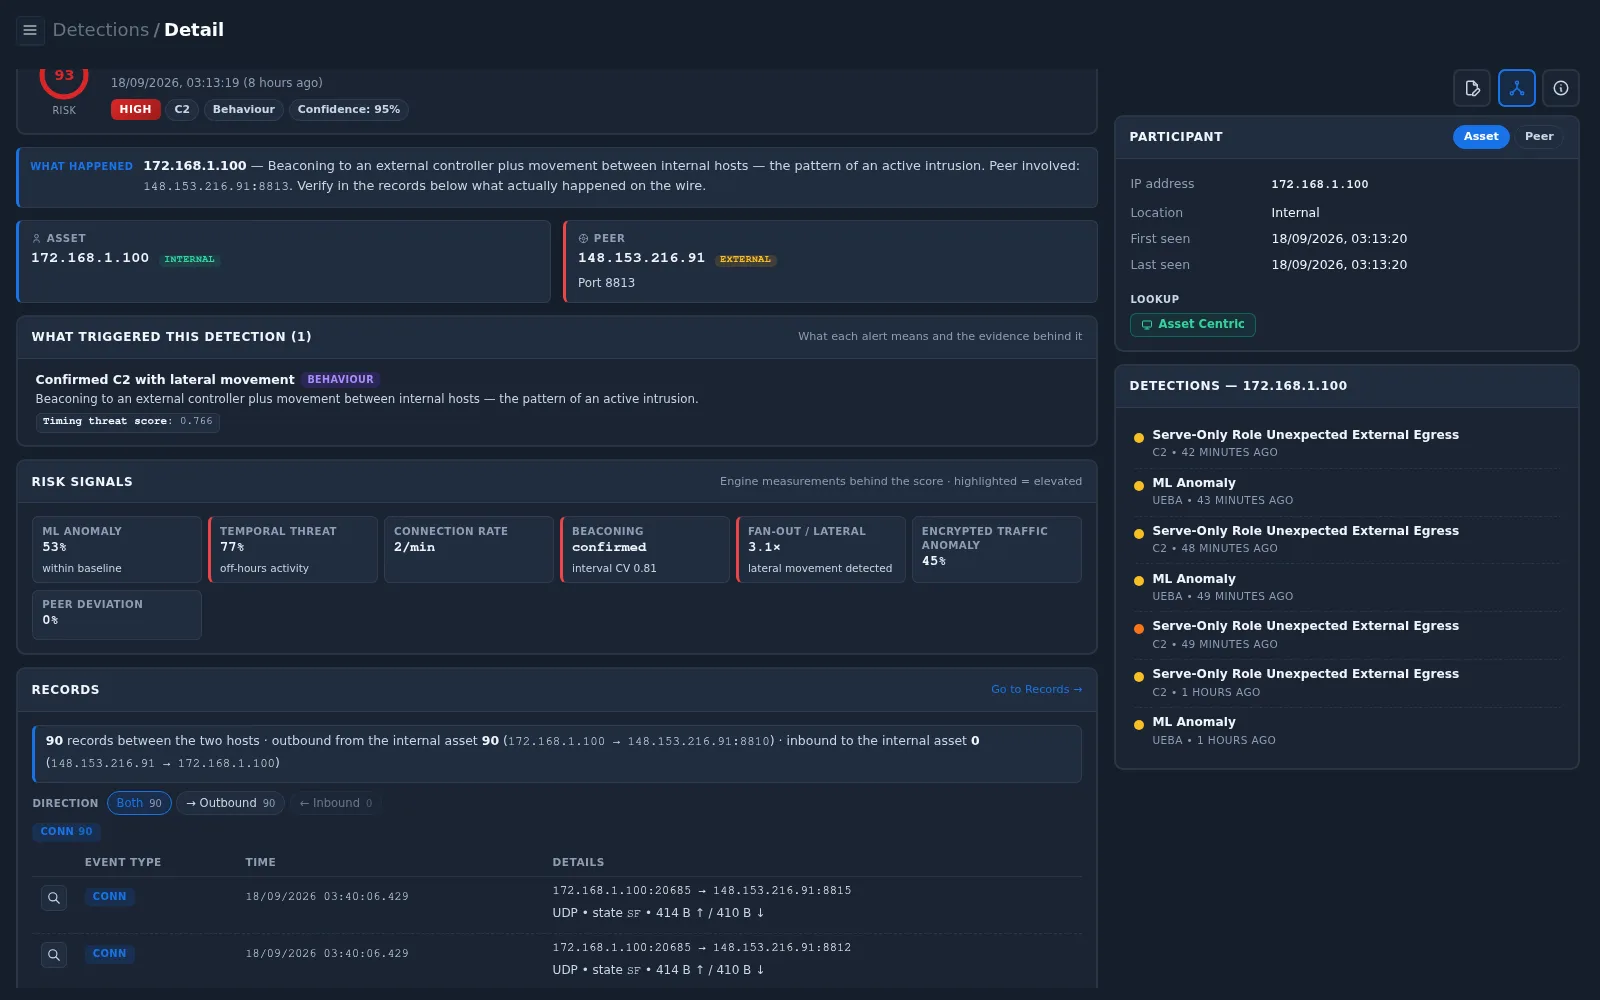Select the Fan-out / Lateral 3.1× card

[821, 549]
